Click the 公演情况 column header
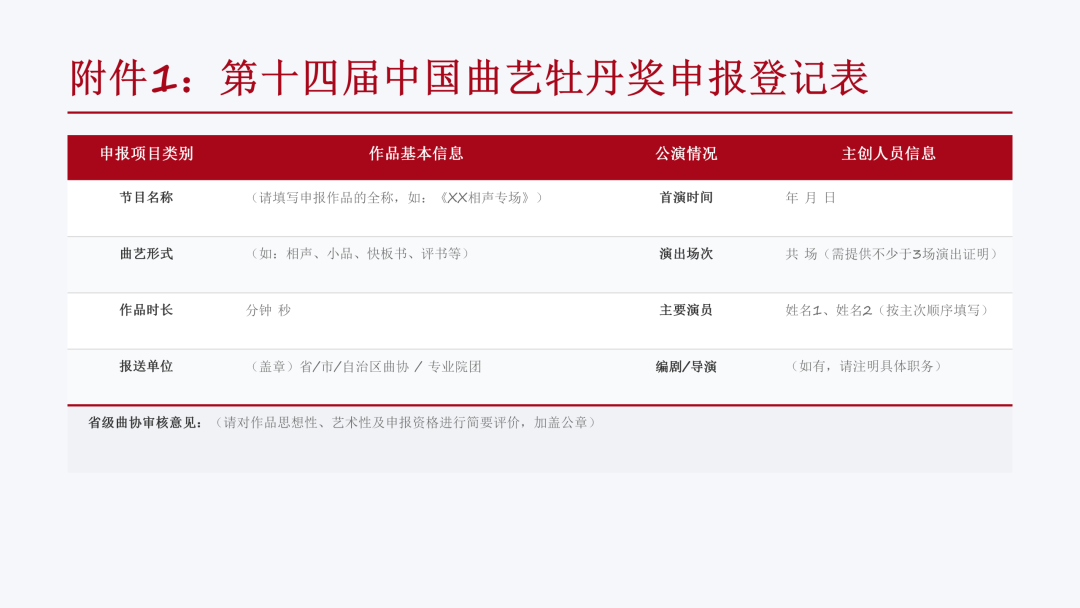 pyautogui.click(x=686, y=154)
